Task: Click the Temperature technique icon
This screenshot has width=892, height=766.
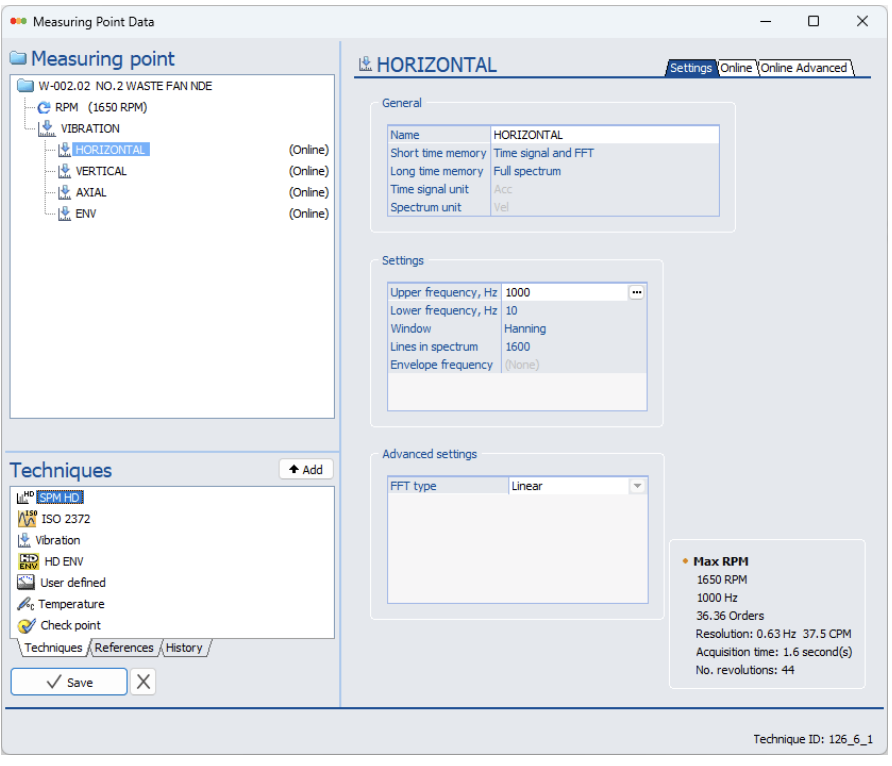Action: coord(26,604)
